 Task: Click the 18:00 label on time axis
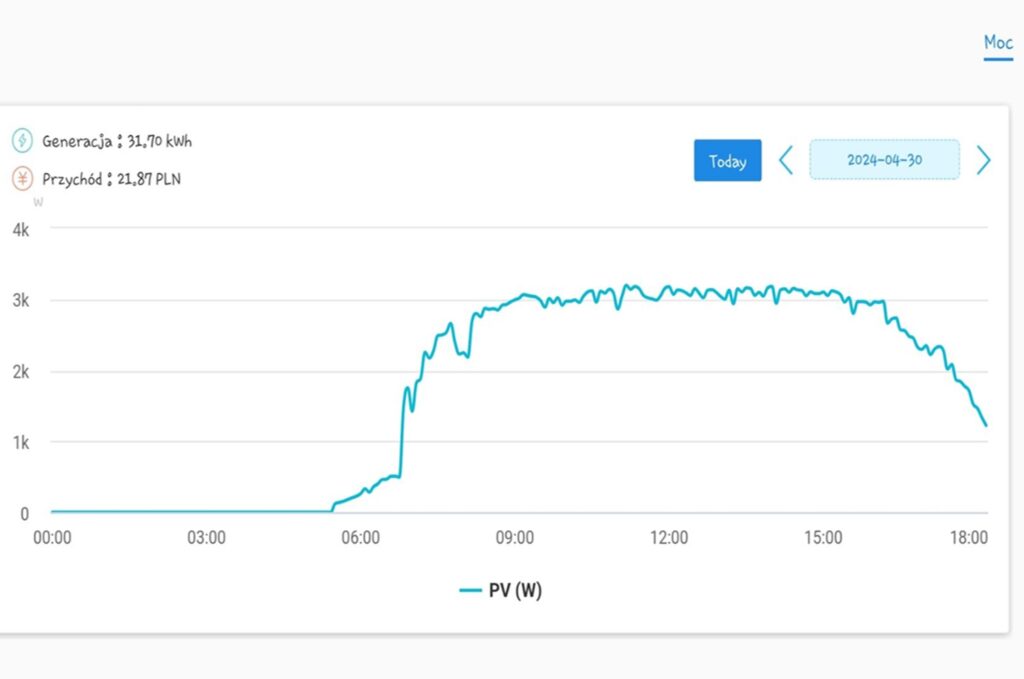pyautogui.click(x=969, y=538)
